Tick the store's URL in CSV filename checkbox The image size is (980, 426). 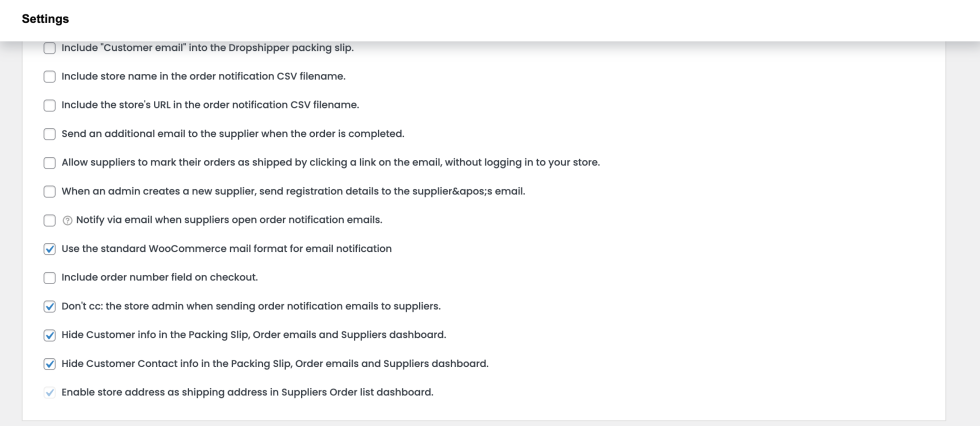pos(50,105)
